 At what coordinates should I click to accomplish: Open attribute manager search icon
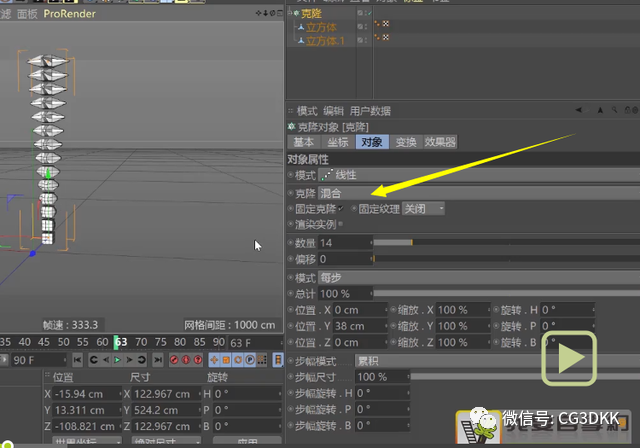point(614,110)
